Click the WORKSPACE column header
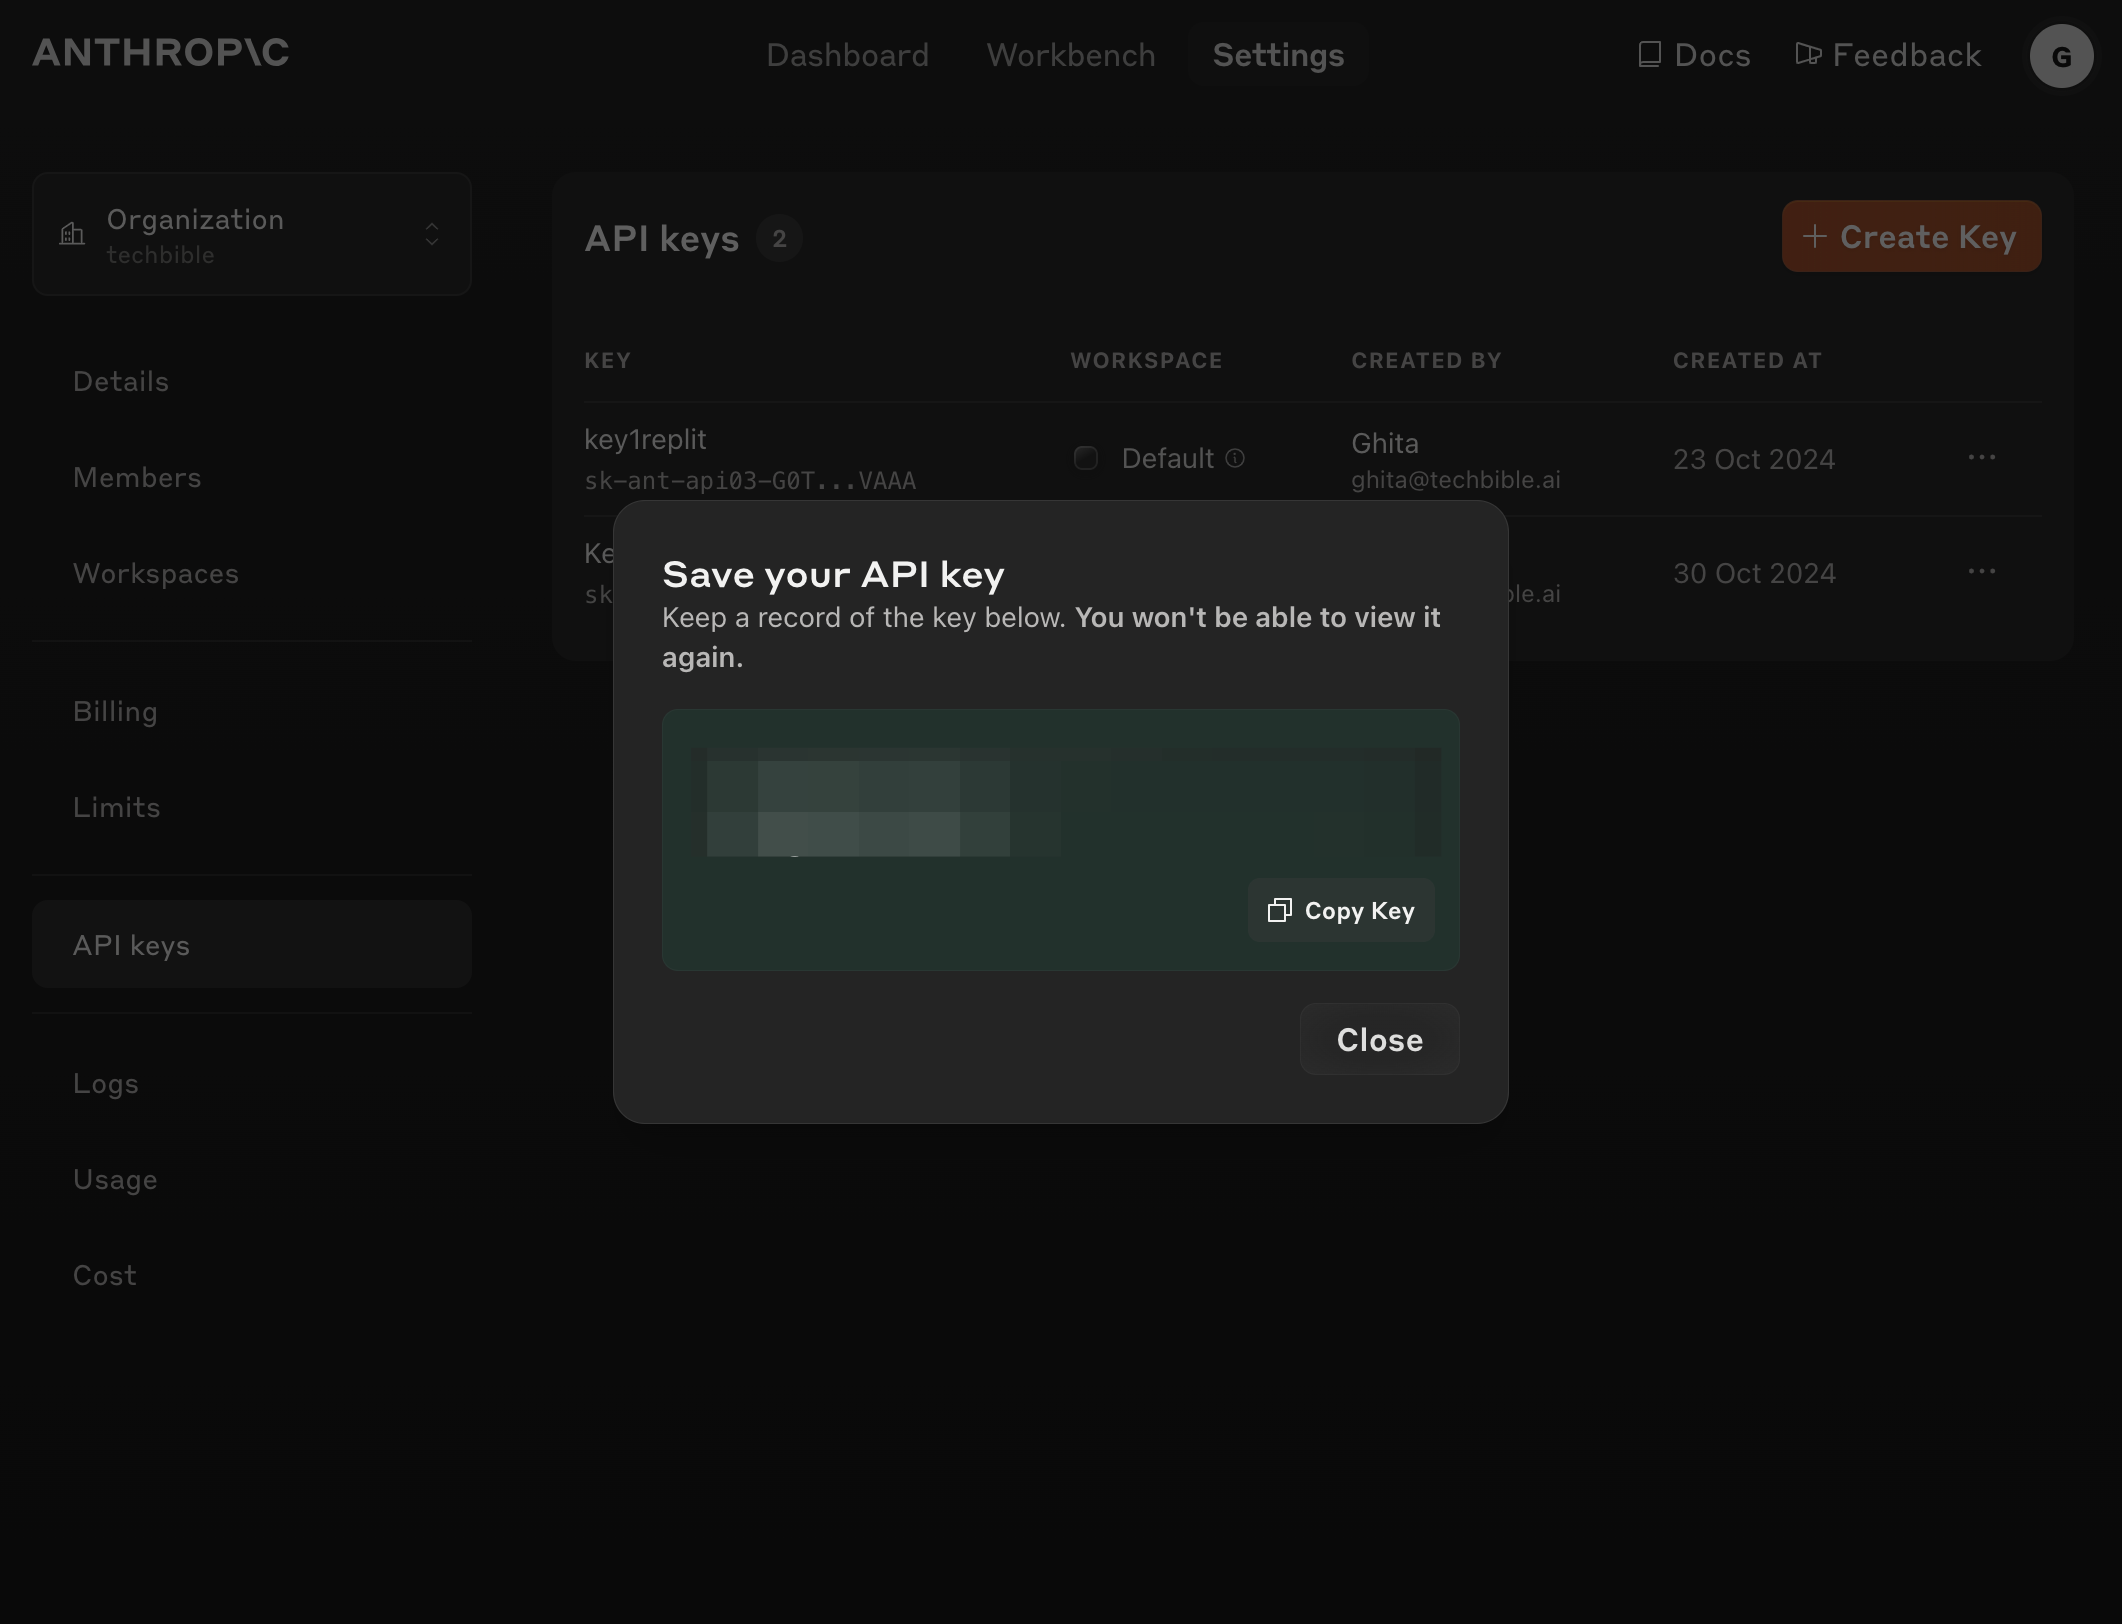Image resolution: width=2122 pixels, height=1624 pixels. (1146, 360)
